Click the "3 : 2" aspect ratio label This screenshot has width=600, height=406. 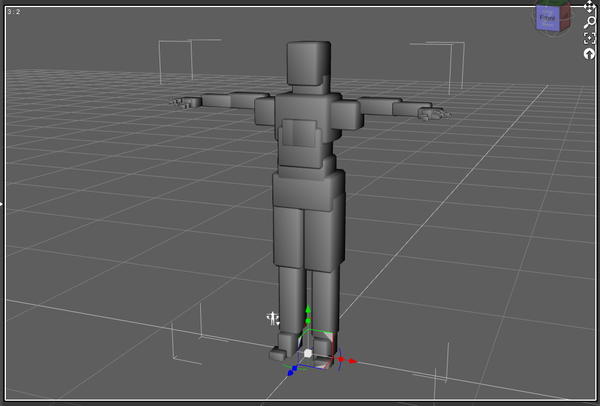13,12
